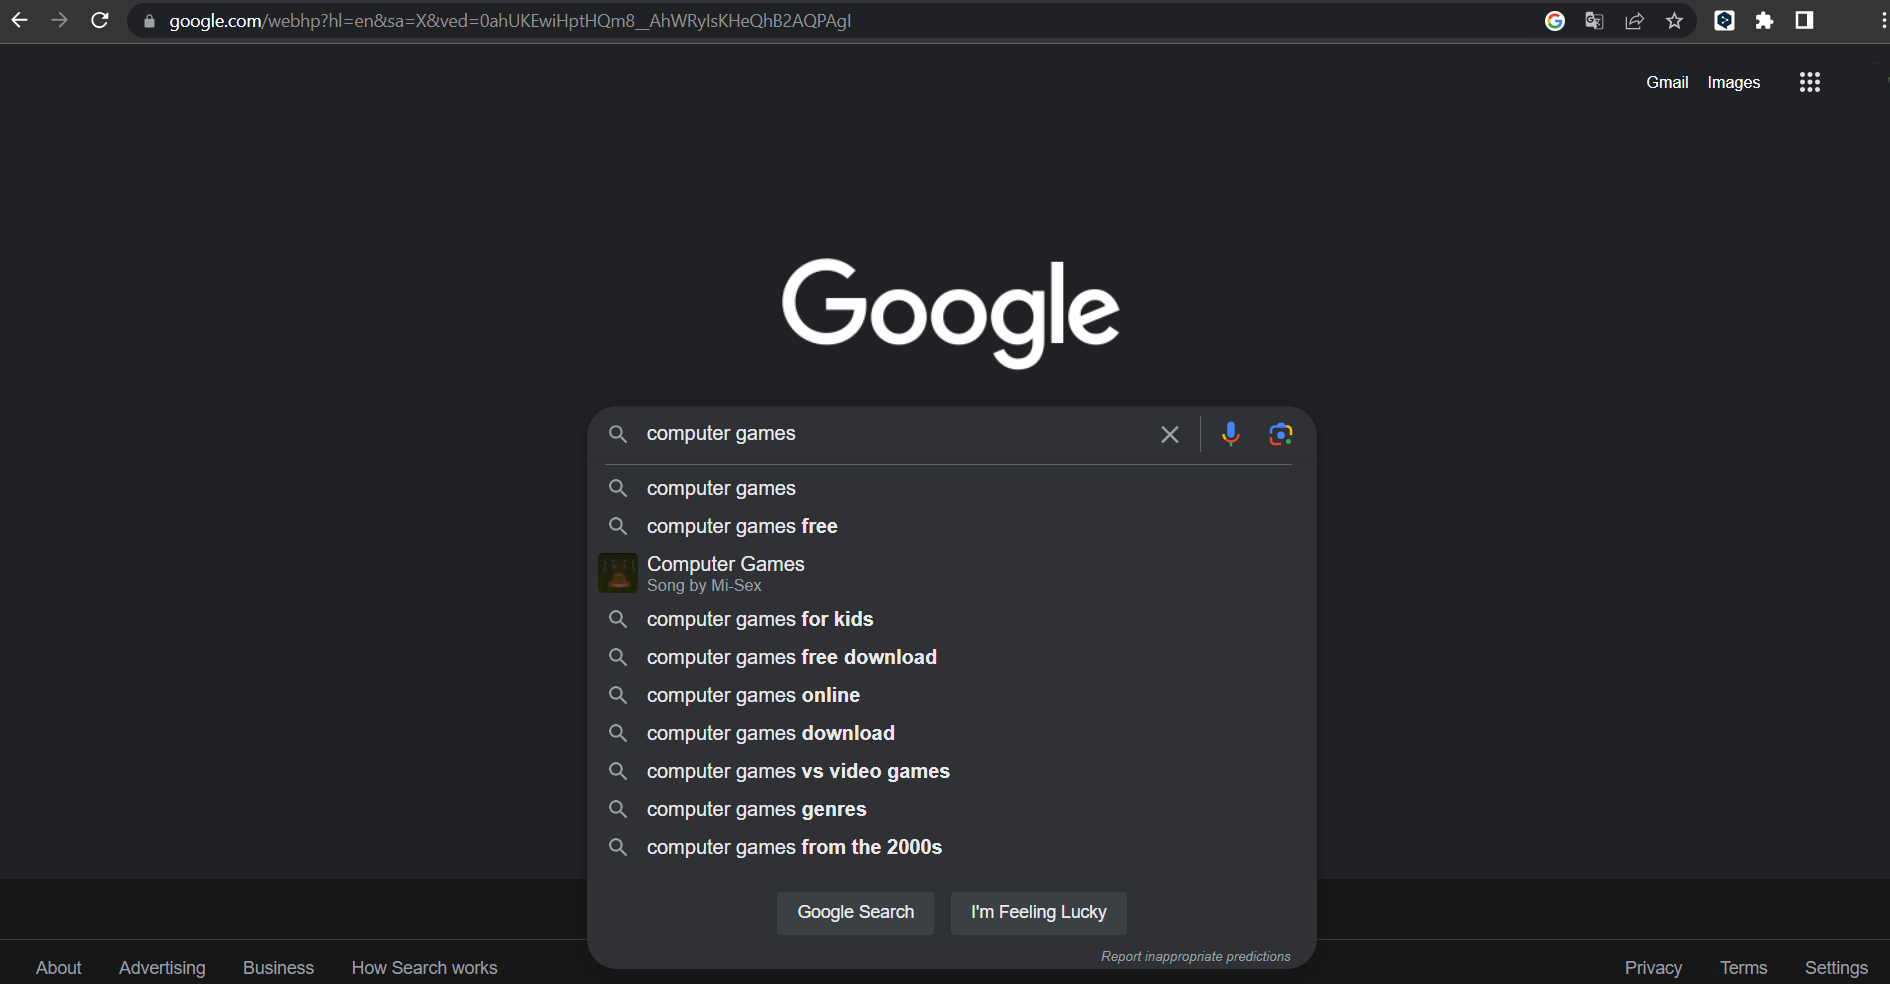Screen dimensions: 1890x984
Task: Click the browser forward arrow
Action: pyautogui.click(x=59, y=20)
